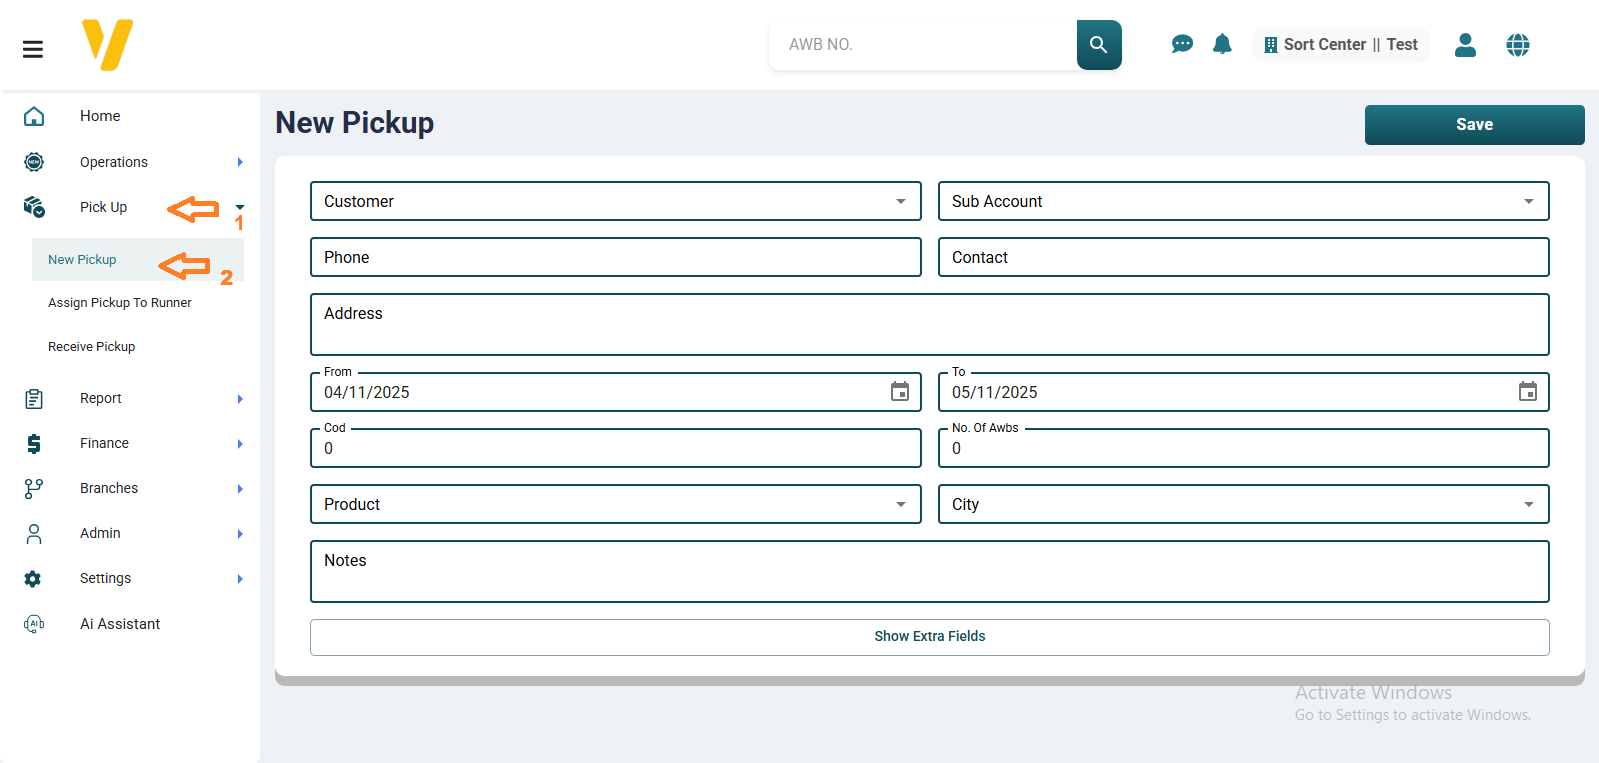The image size is (1599, 763).
Task: Click the Notes text area
Action: 930,572
